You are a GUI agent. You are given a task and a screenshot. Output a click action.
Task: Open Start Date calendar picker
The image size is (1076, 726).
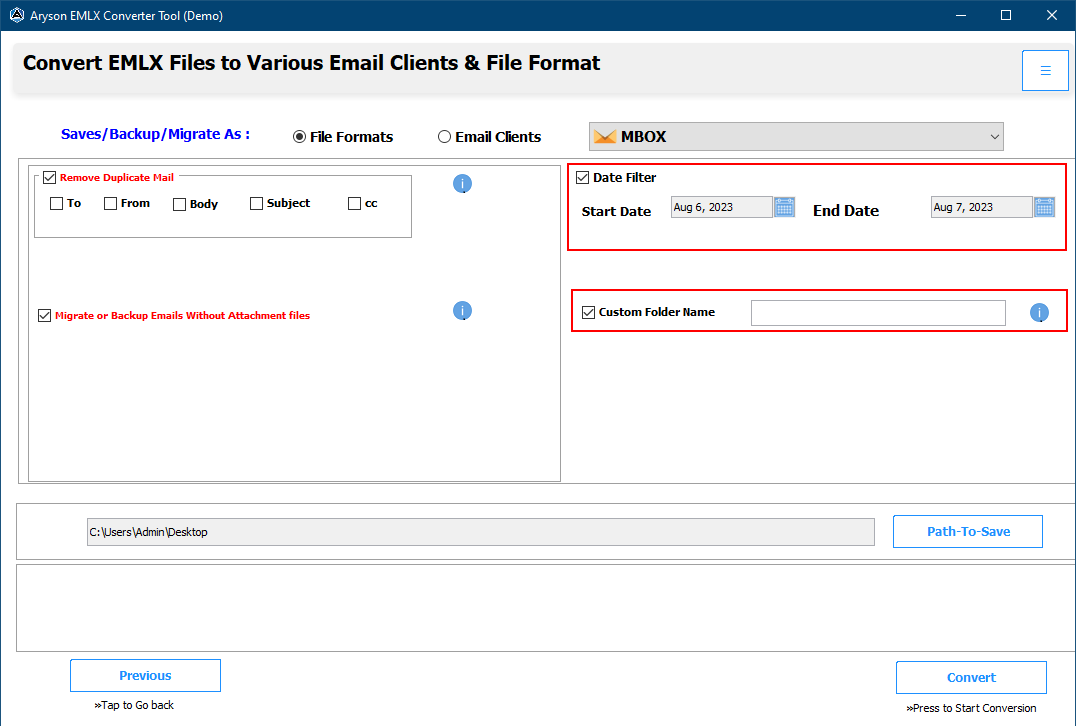(x=784, y=207)
